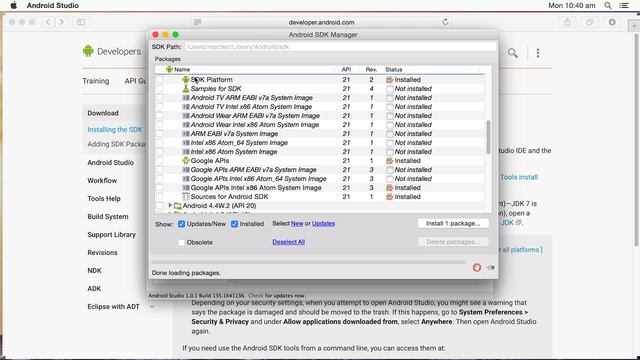
Task: Click the Install 1 package button
Action: [x=453, y=223]
